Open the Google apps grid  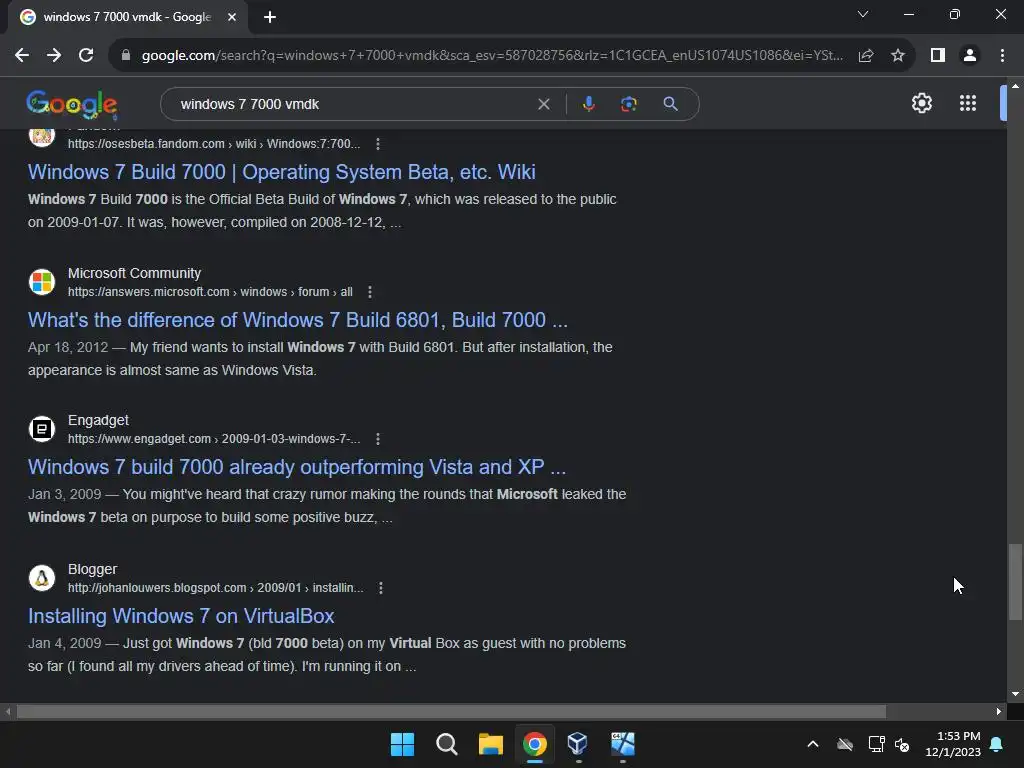tap(968, 103)
